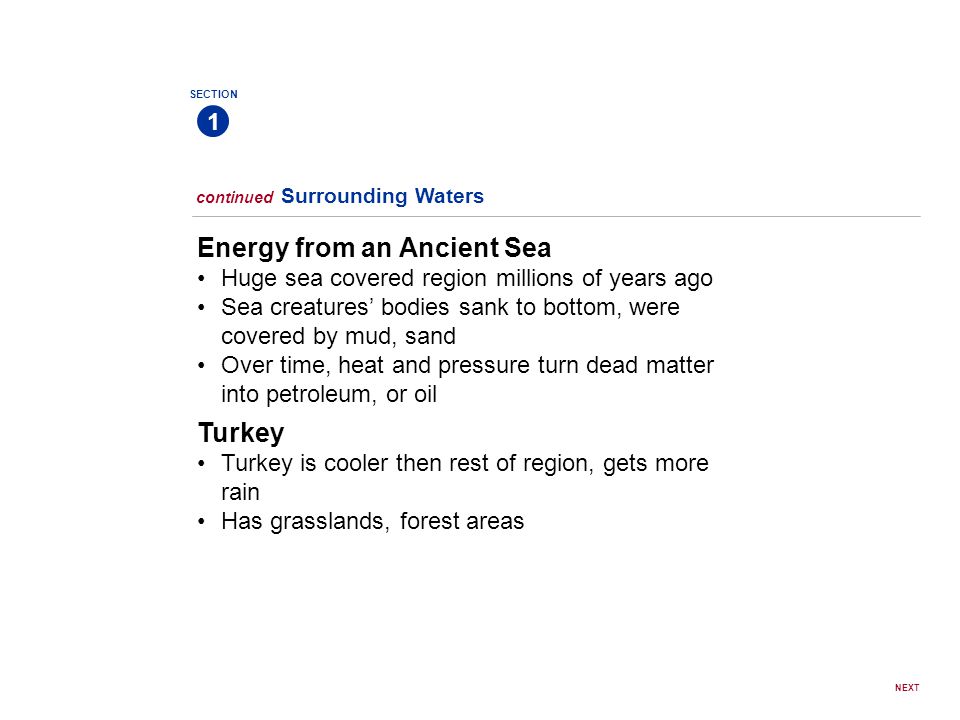Viewport: 960px width, 720px height.
Task: Click the 'Sea creatures' bodies sank' line
Action: 451,307
